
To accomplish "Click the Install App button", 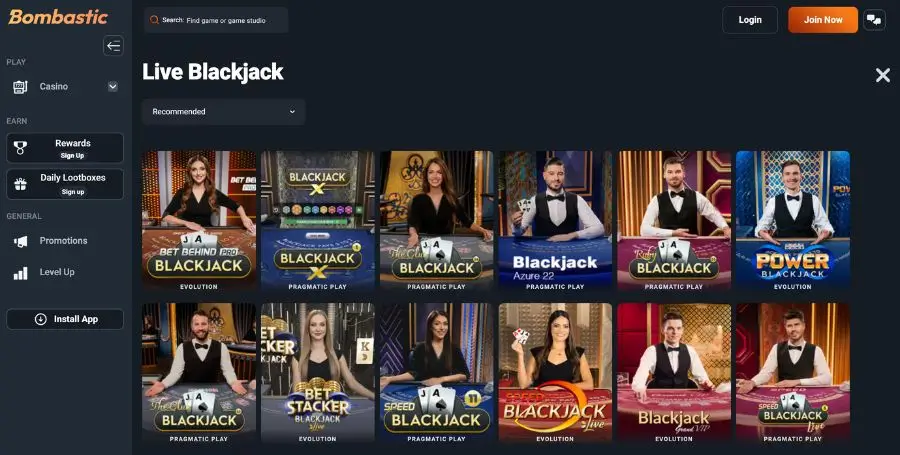I will [65, 319].
